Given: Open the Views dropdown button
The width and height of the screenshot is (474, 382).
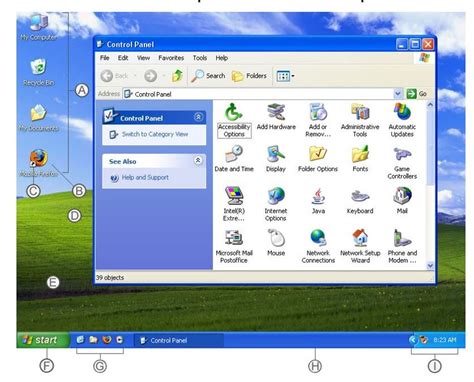Looking at the screenshot, I should coord(285,76).
